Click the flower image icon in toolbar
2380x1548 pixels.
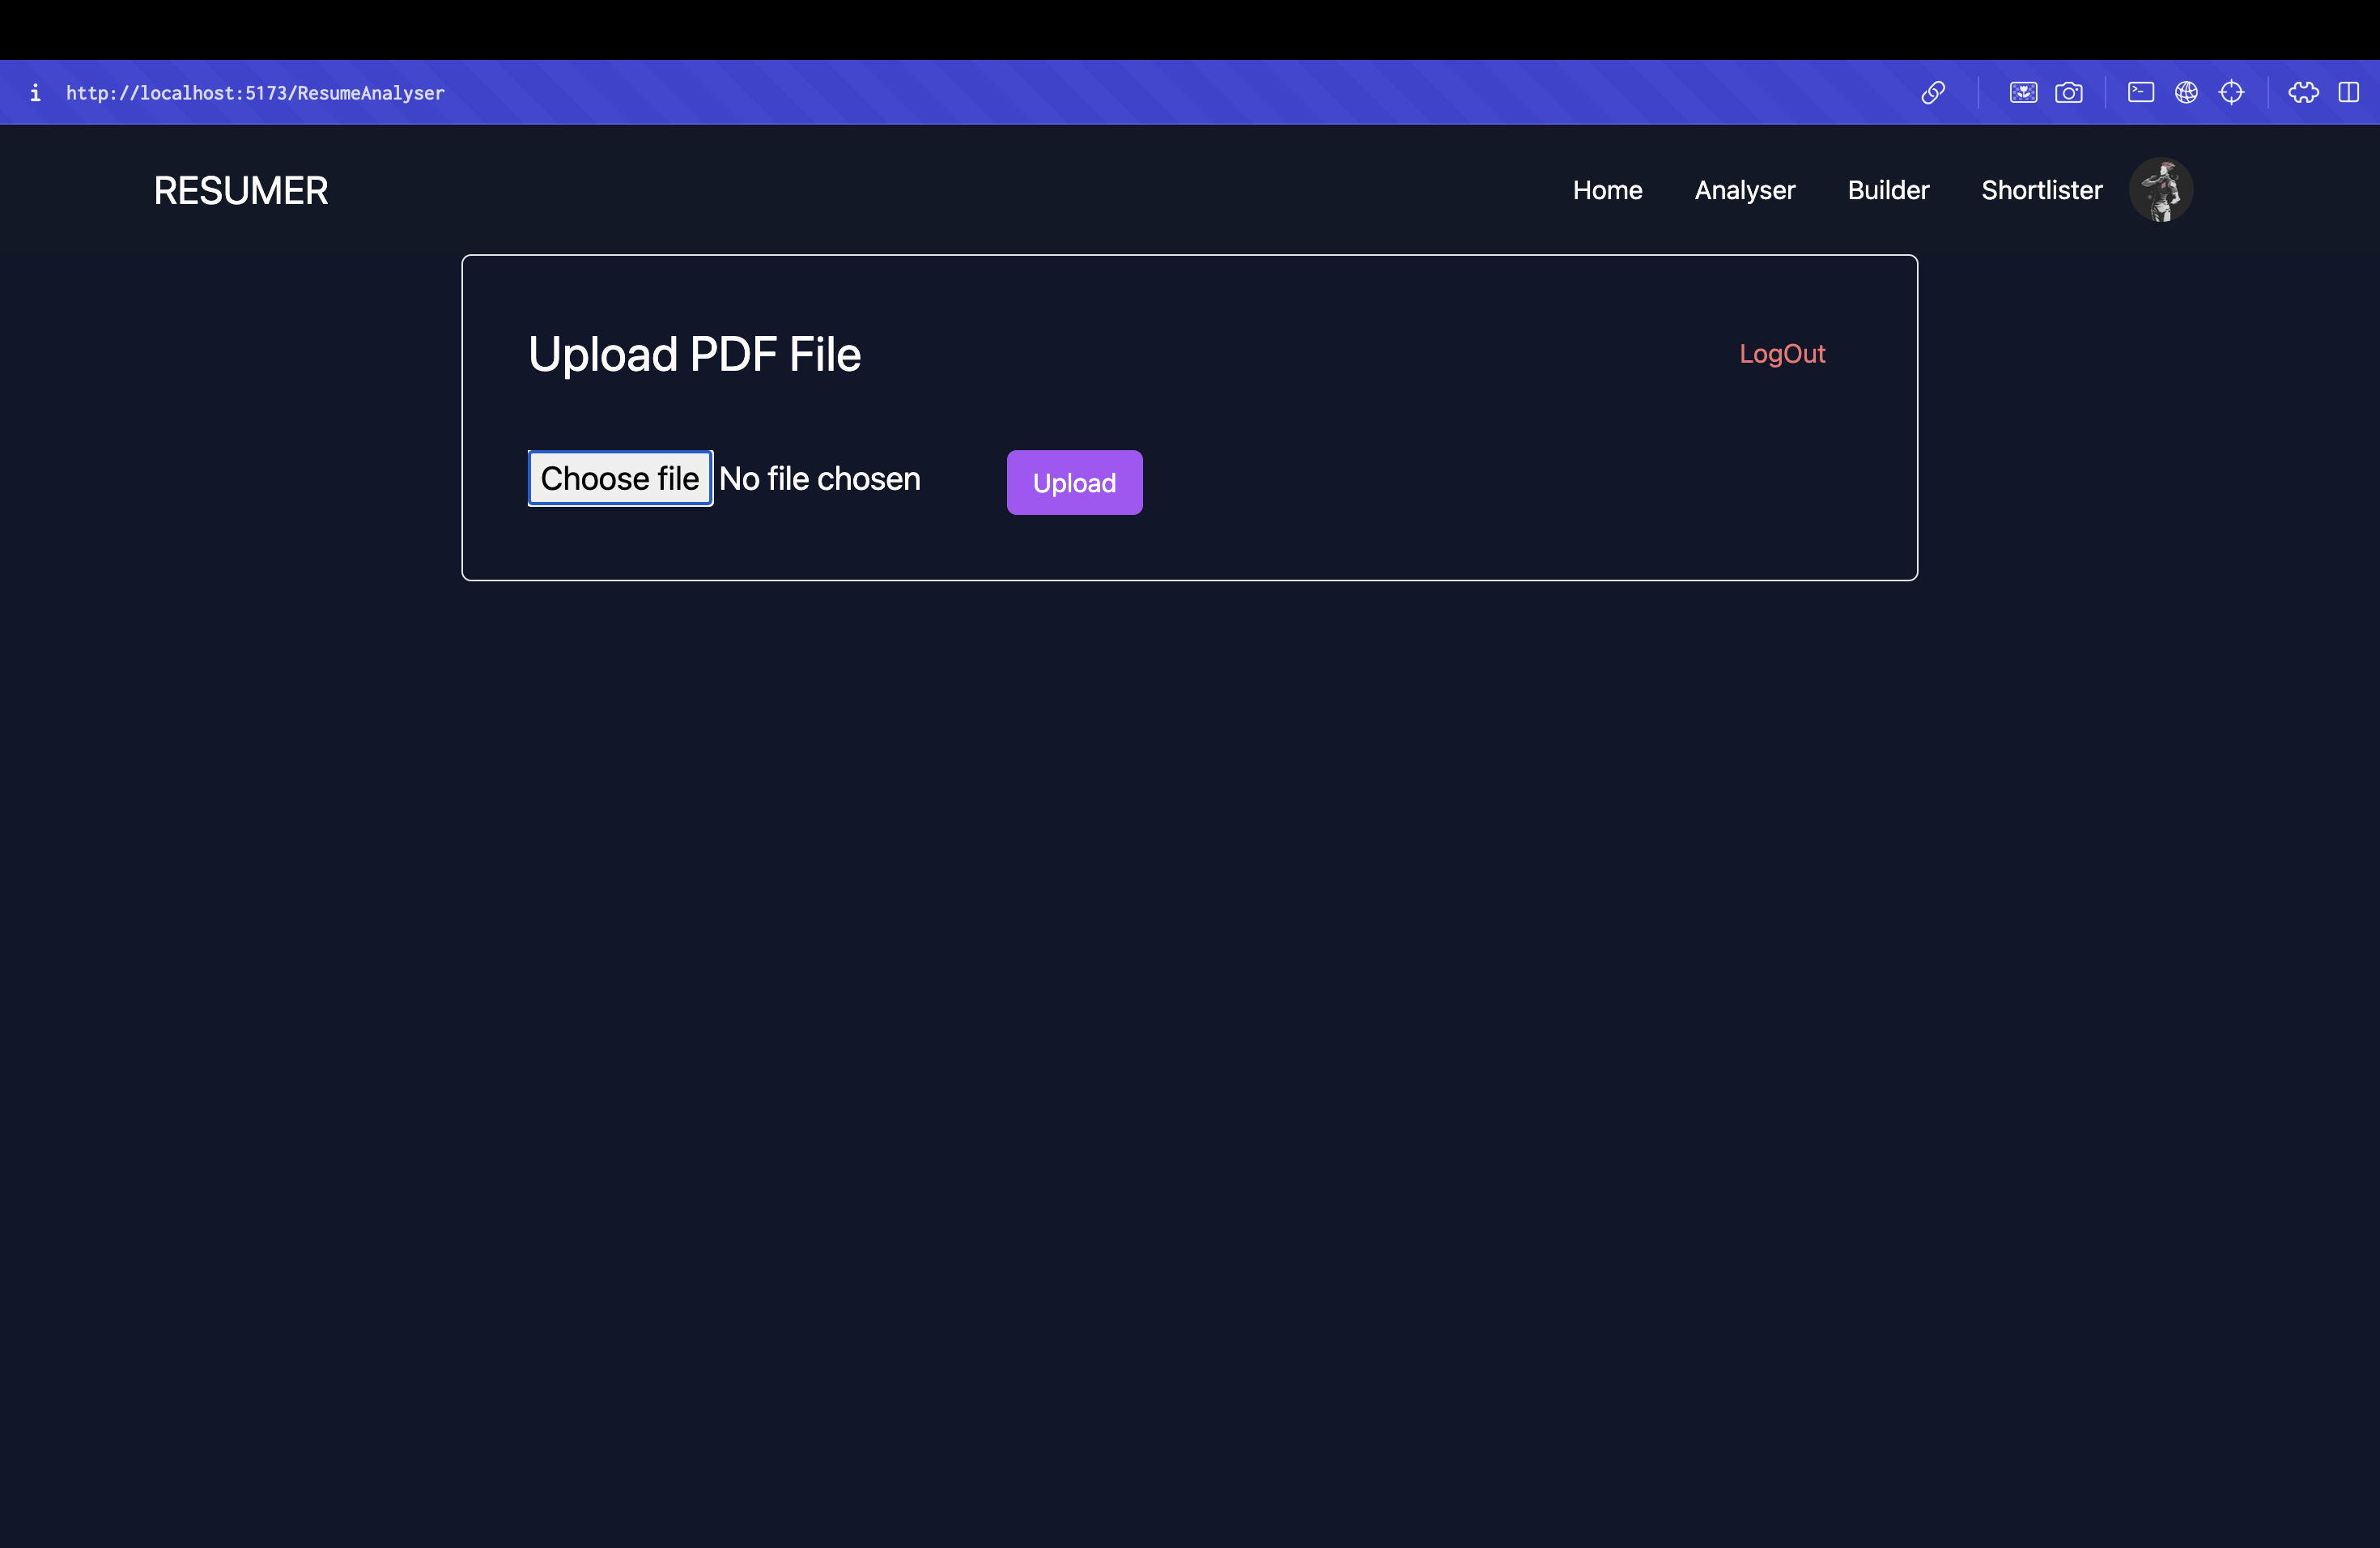click(x=2023, y=93)
